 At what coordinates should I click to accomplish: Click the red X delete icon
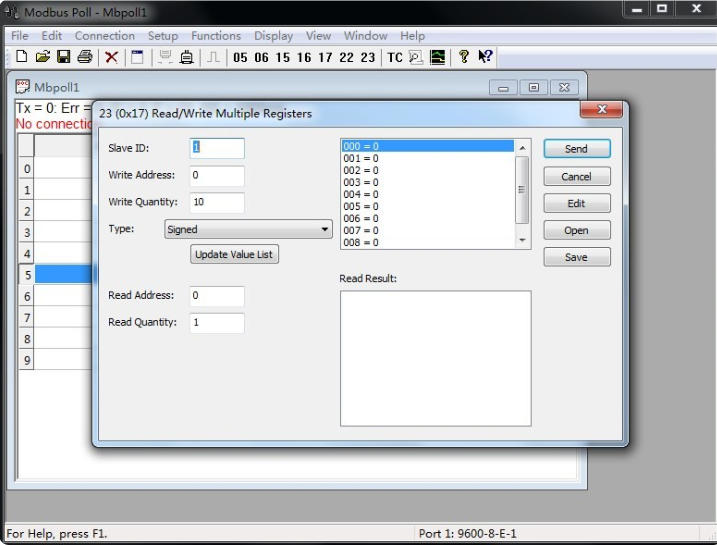click(112, 57)
